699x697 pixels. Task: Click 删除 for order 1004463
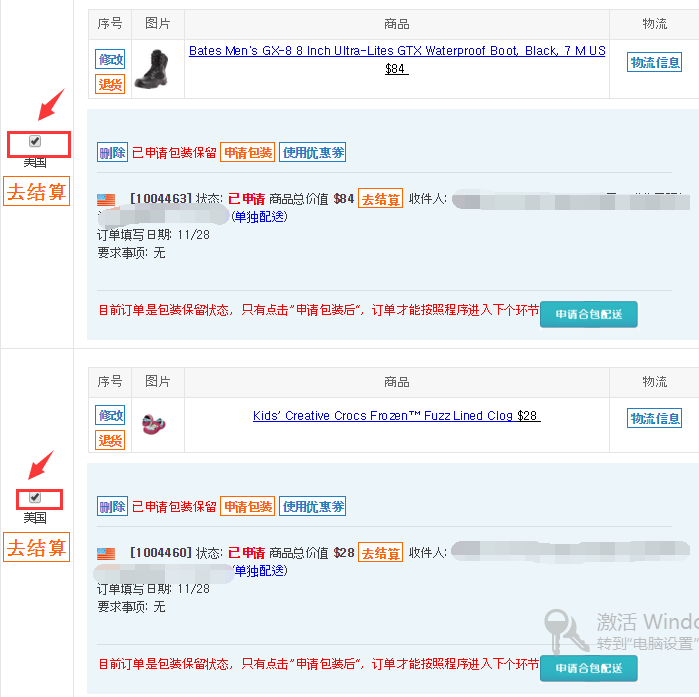click(x=112, y=152)
